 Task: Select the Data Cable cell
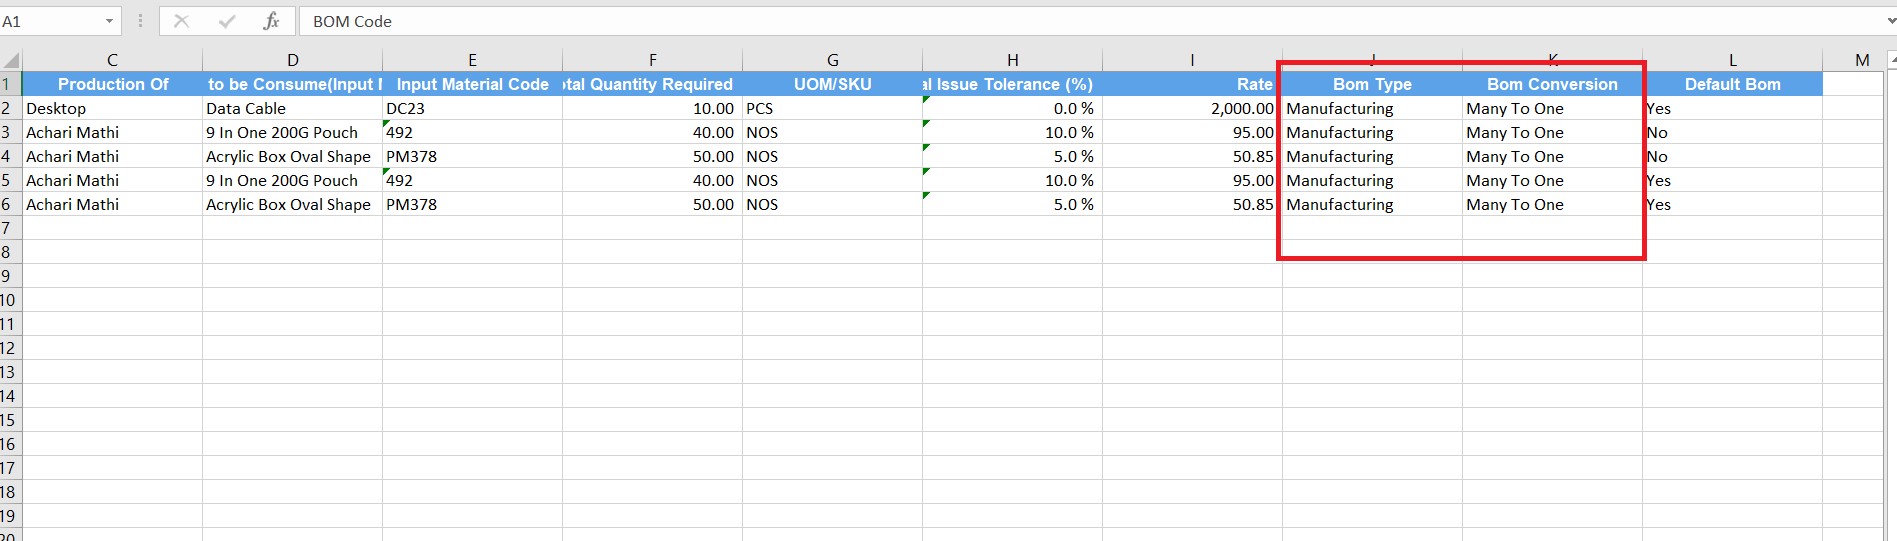coord(292,108)
